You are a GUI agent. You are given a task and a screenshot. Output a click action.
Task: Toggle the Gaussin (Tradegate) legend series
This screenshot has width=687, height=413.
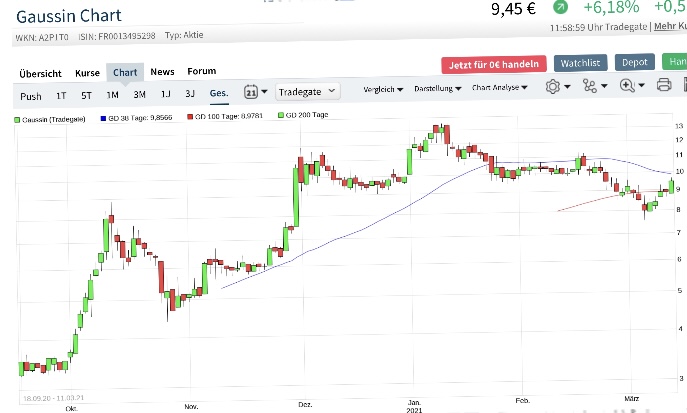click(50, 116)
